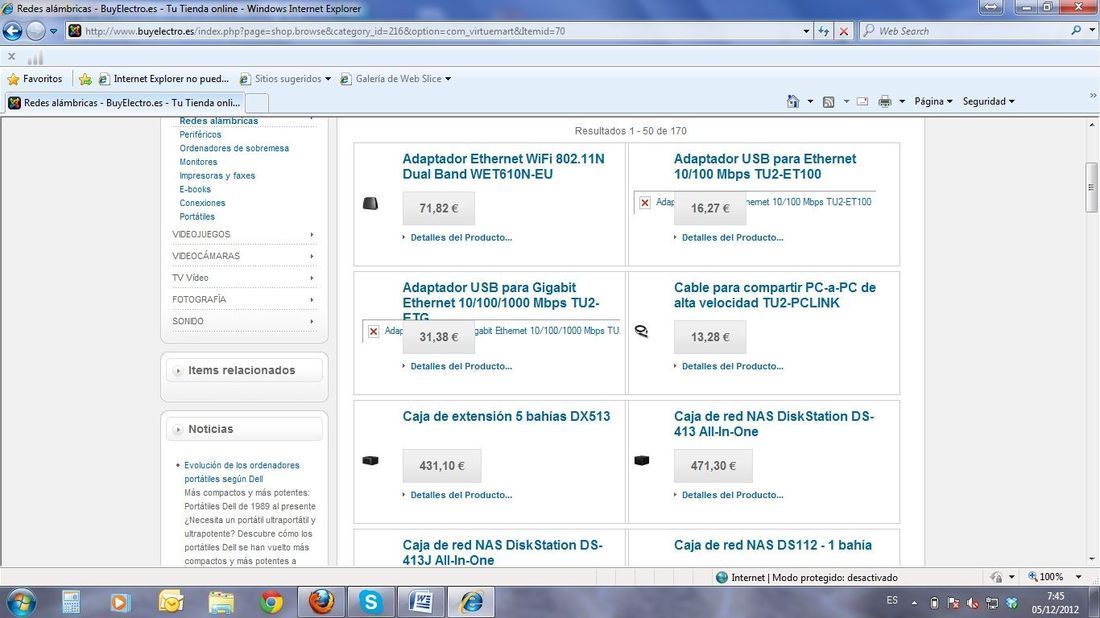The image size is (1100, 618).
Task: Click the RSS feeds icon
Action: (x=829, y=101)
